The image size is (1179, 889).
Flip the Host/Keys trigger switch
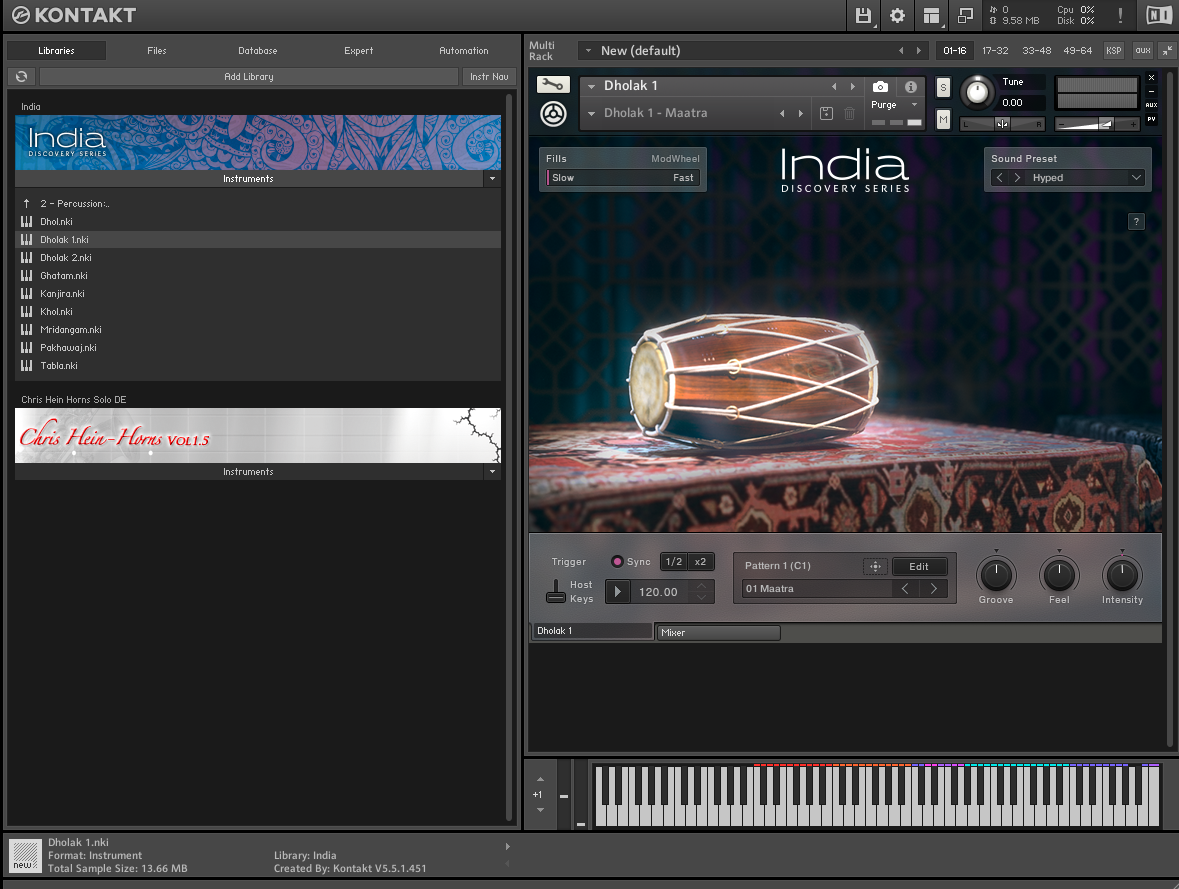(x=556, y=591)
